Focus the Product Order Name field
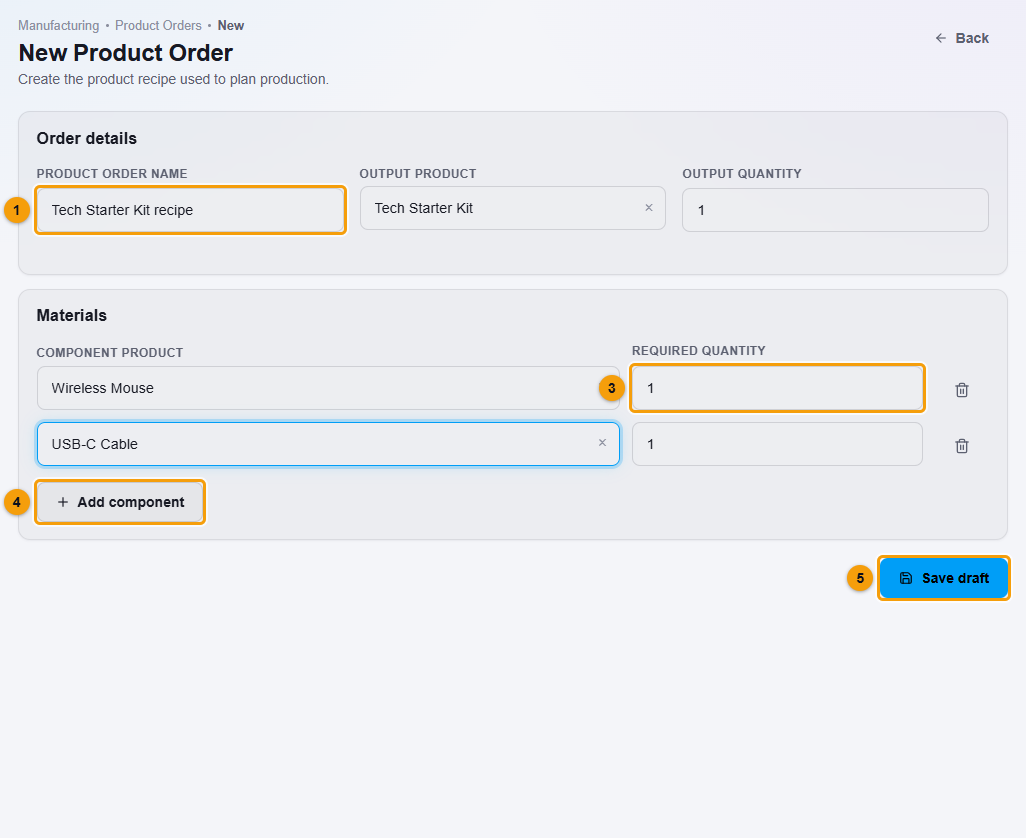 coord(190,210)
